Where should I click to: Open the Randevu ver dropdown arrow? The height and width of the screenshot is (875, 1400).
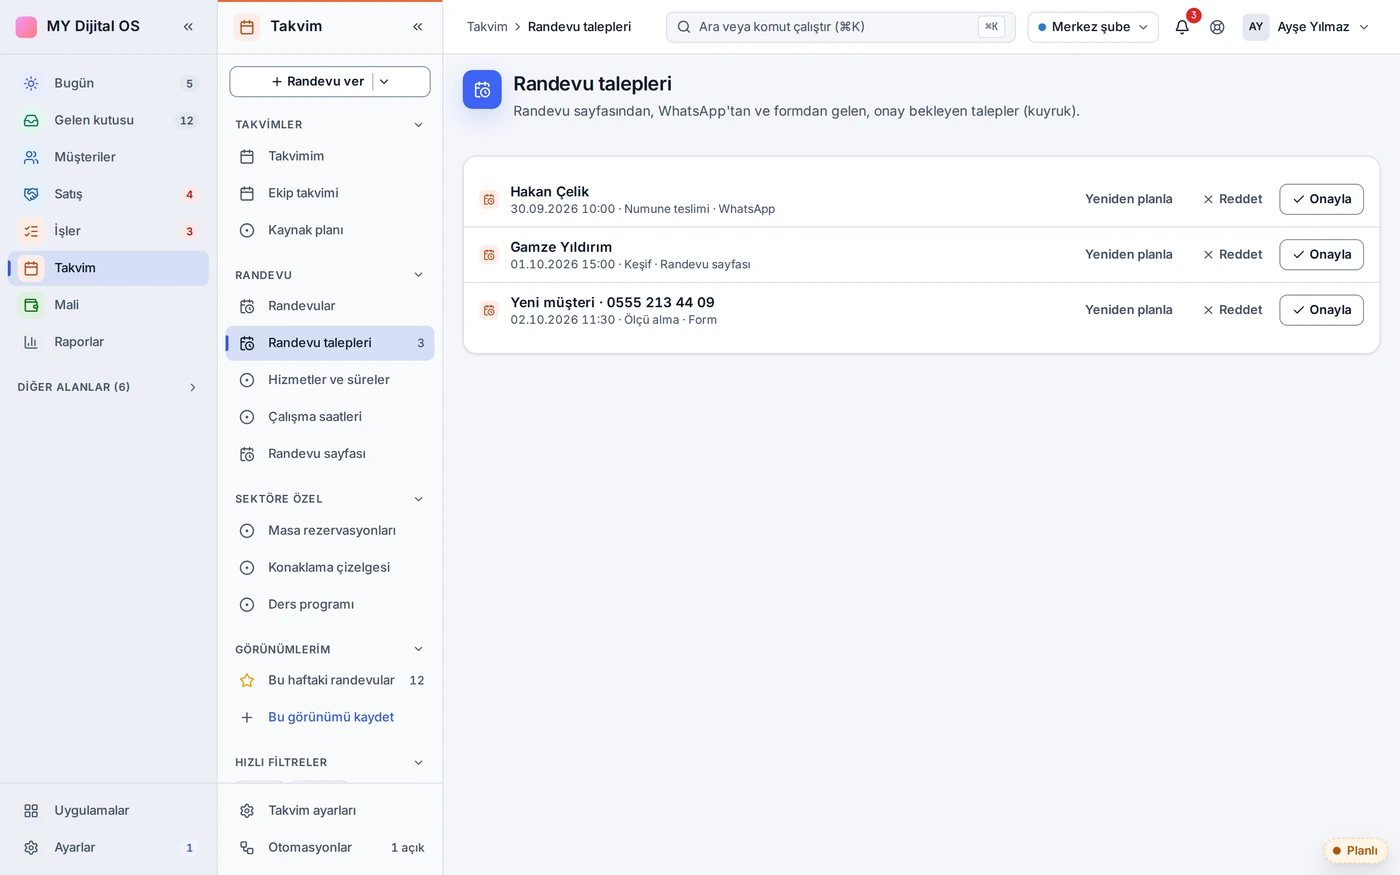pos(384,82)
